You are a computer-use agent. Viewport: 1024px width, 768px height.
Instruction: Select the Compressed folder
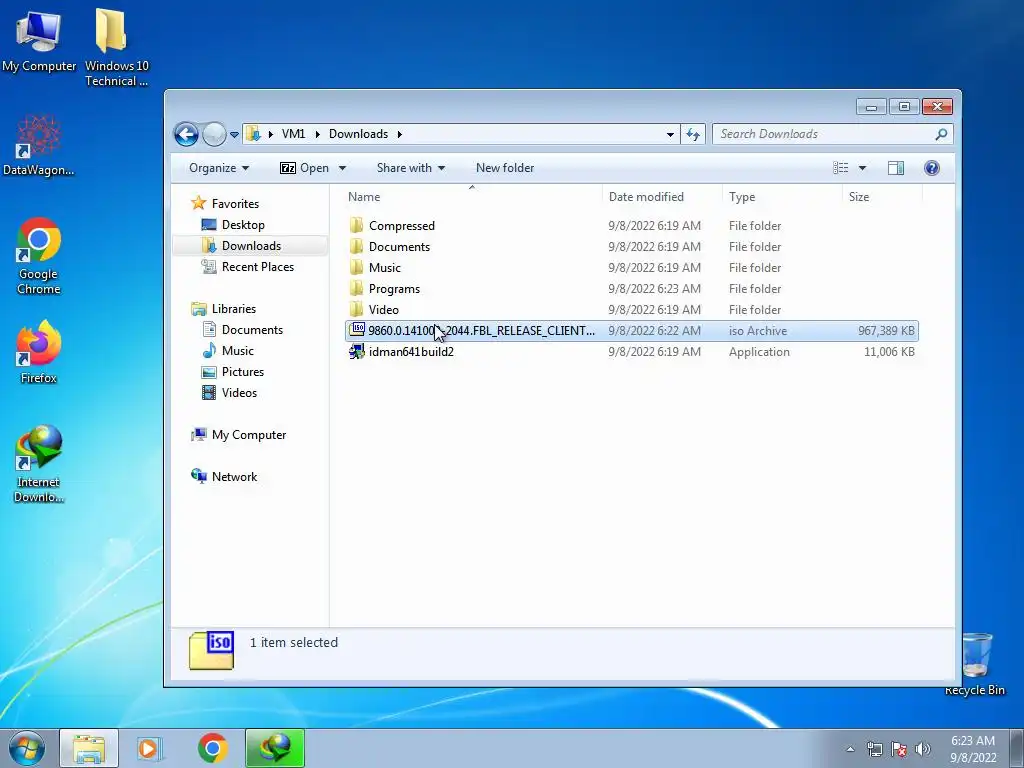pyautogui.click(x=632, y=226)
